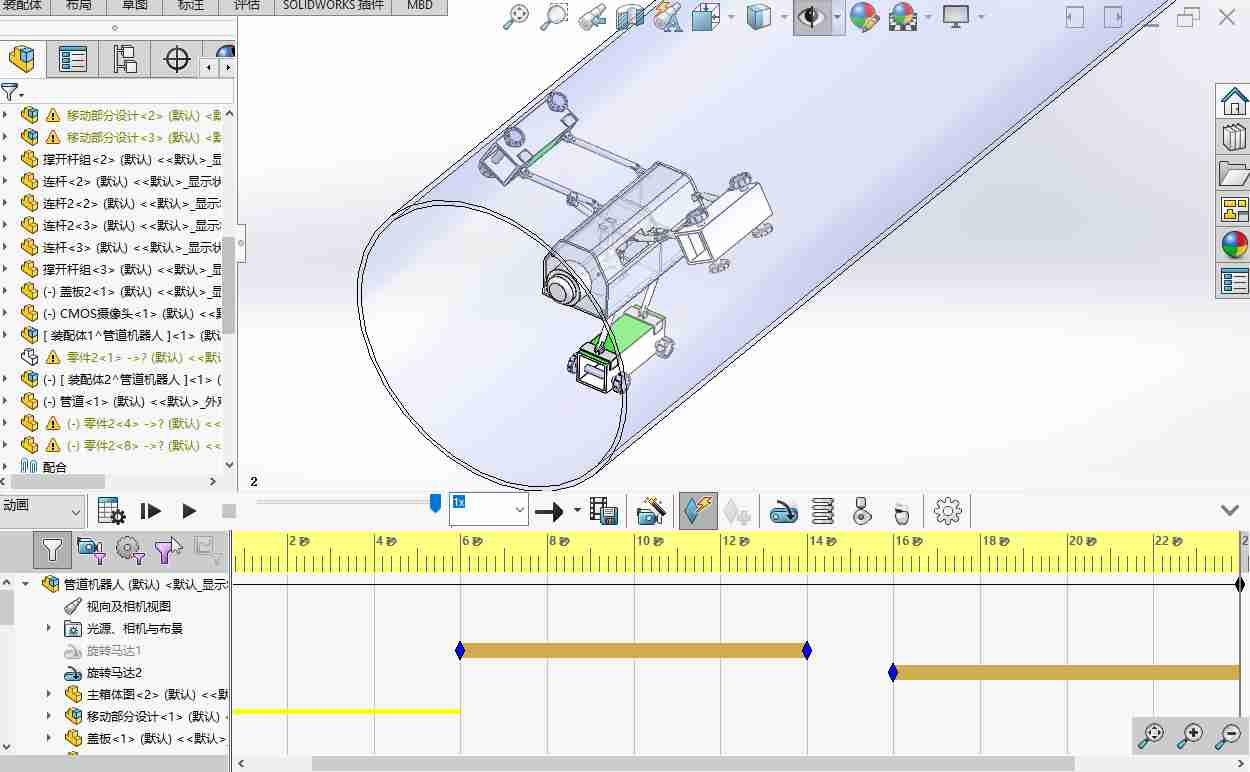
Task: Click the playback time slider handle
Action: (435, 503)
